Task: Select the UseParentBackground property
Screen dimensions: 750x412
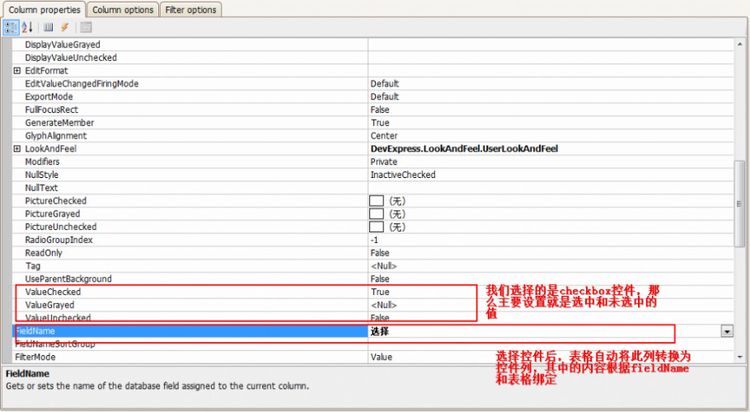Action: click(x=68, y=279)
